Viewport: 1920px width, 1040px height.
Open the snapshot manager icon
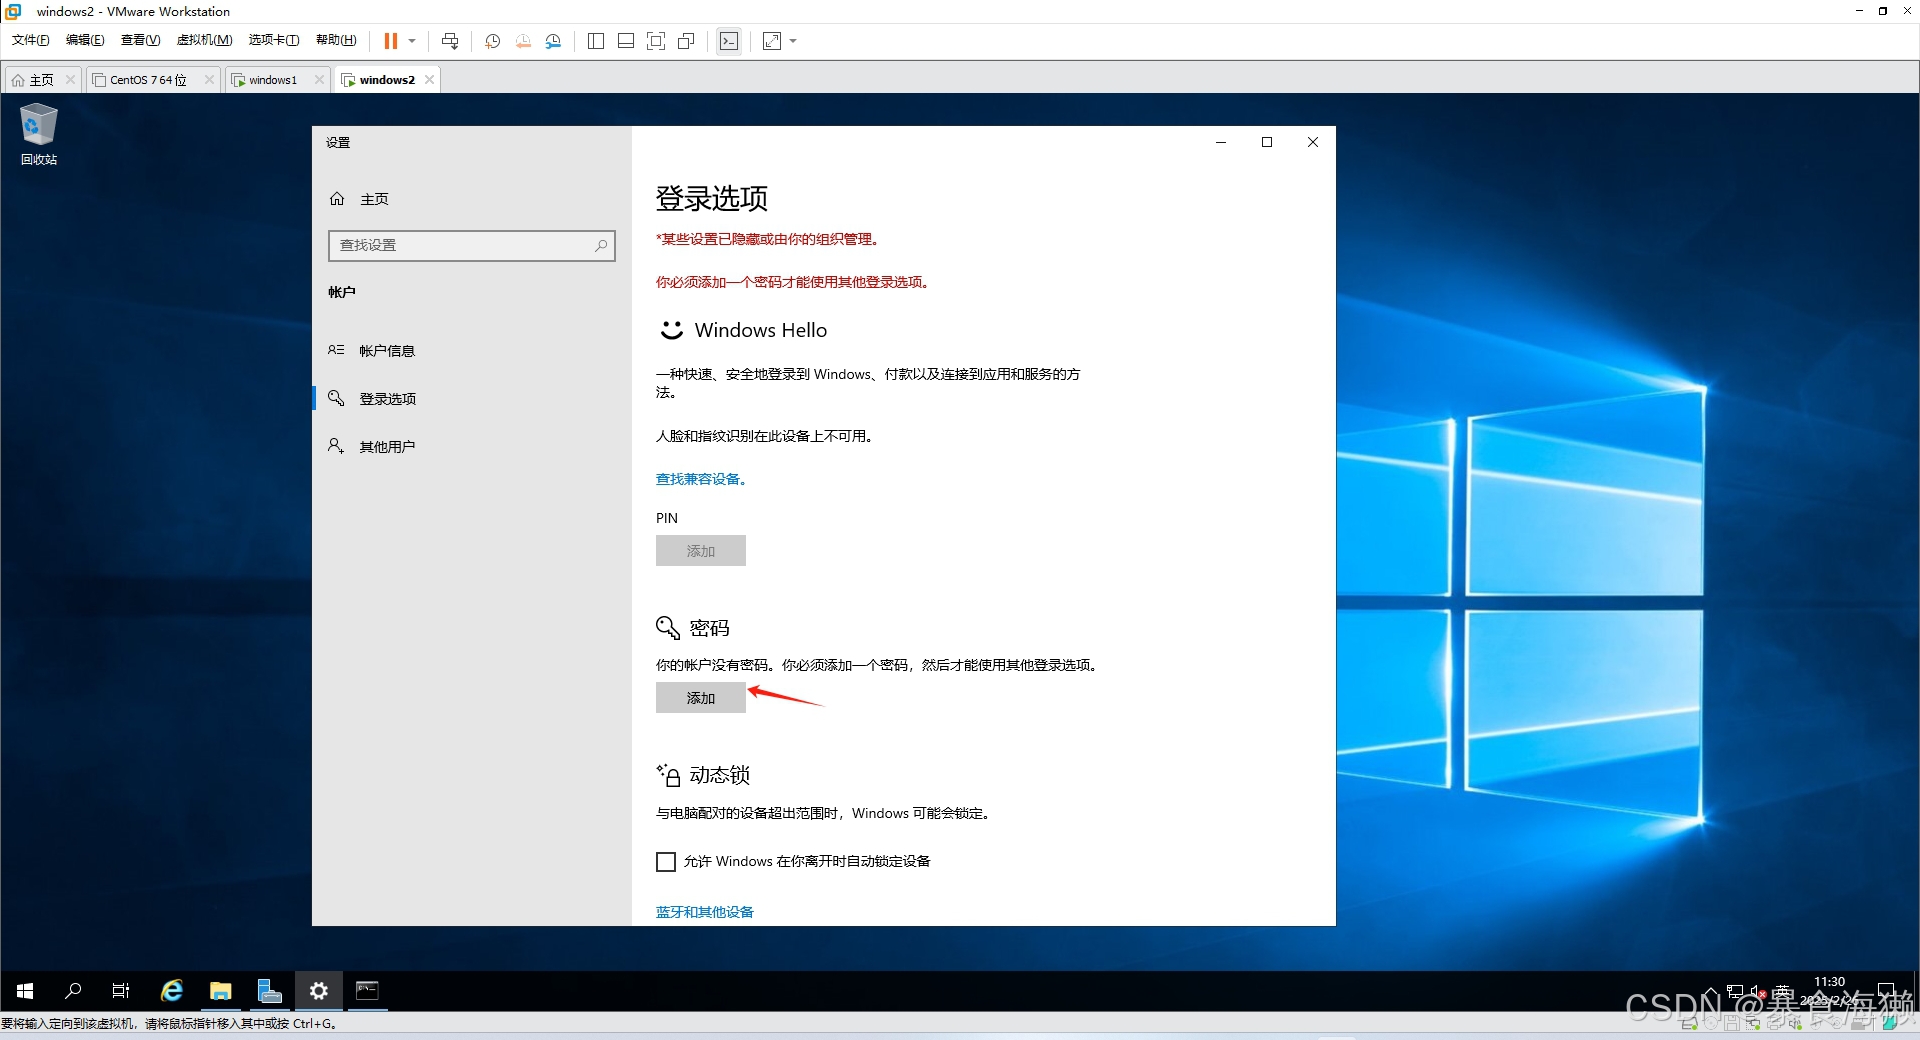tap(553, 41)
